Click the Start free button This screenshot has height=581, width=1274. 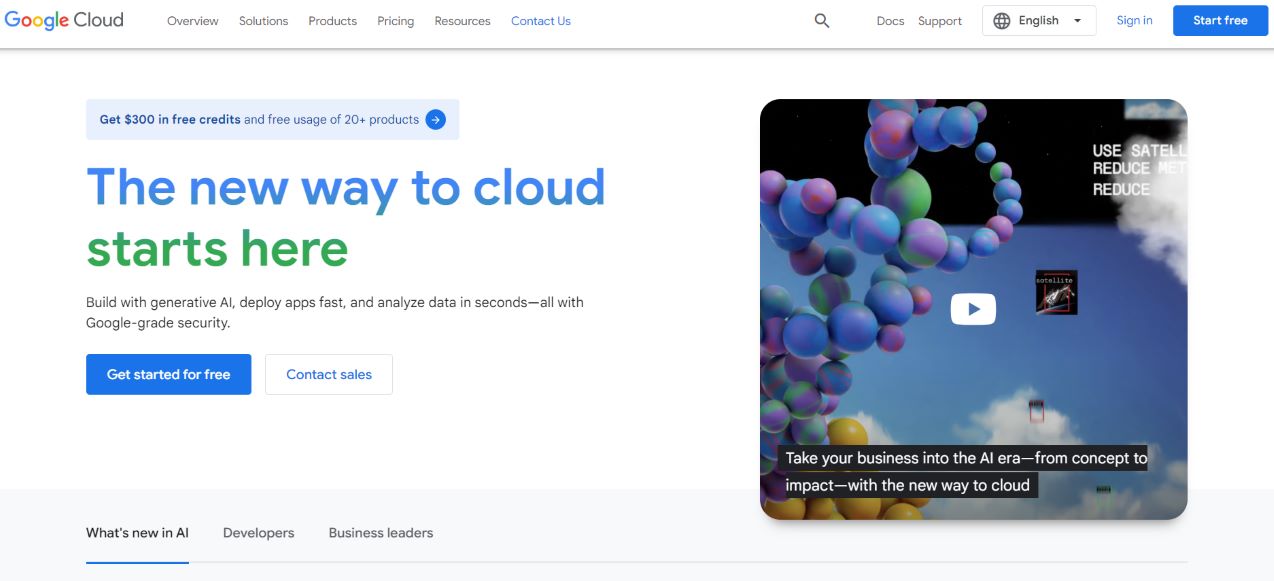pyautogui.click(x=1220, y=20)
